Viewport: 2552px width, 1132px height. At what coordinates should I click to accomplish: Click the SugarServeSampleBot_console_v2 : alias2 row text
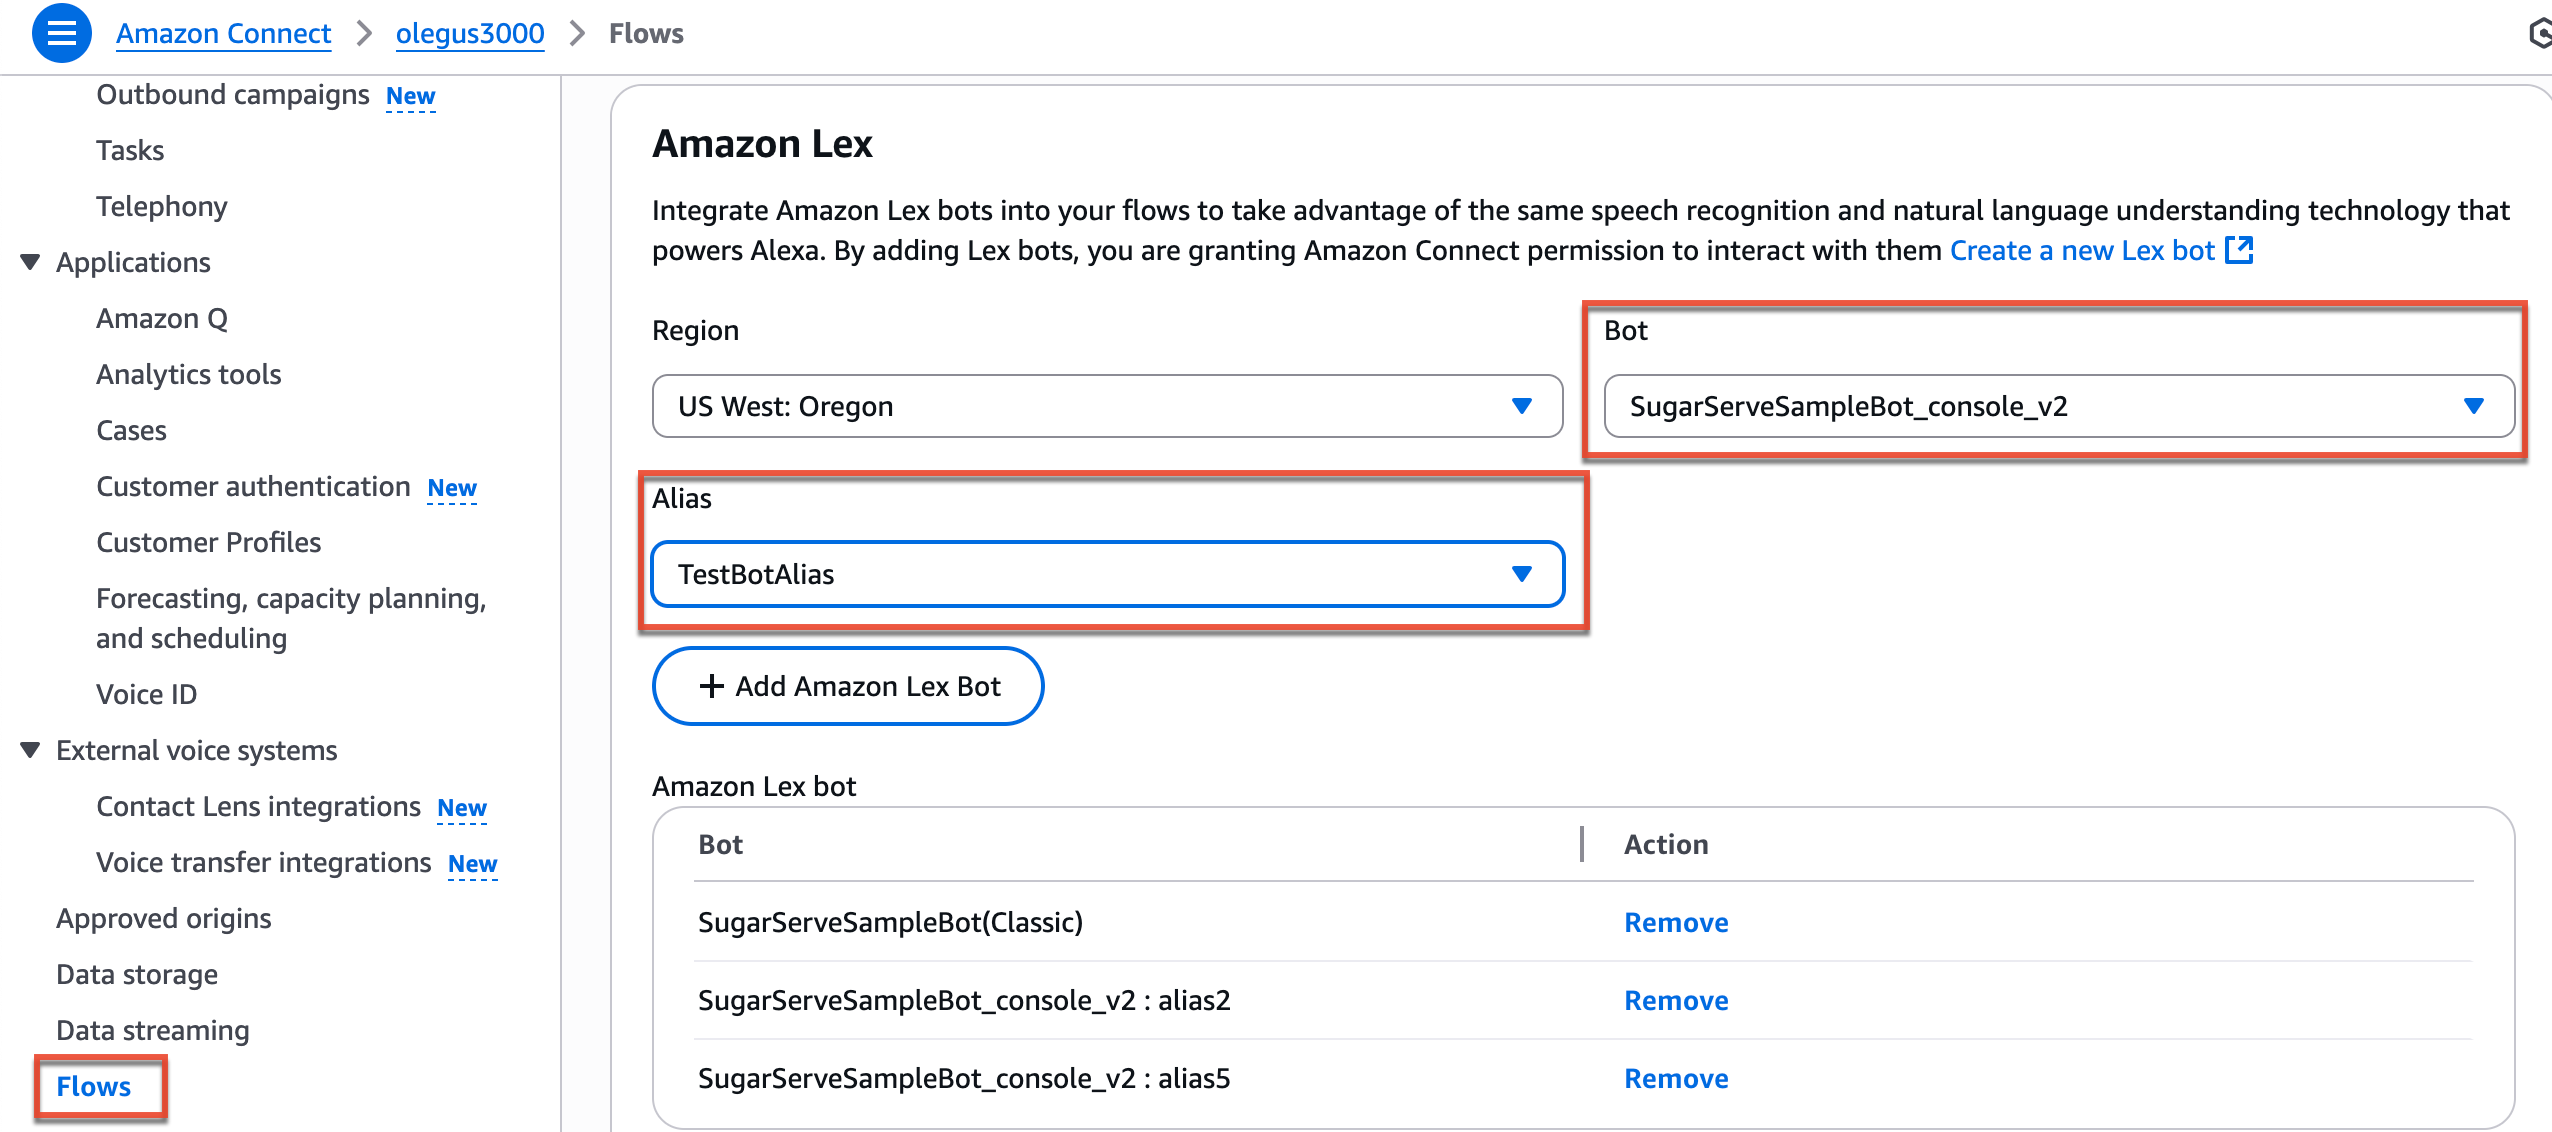[964, 1000]
